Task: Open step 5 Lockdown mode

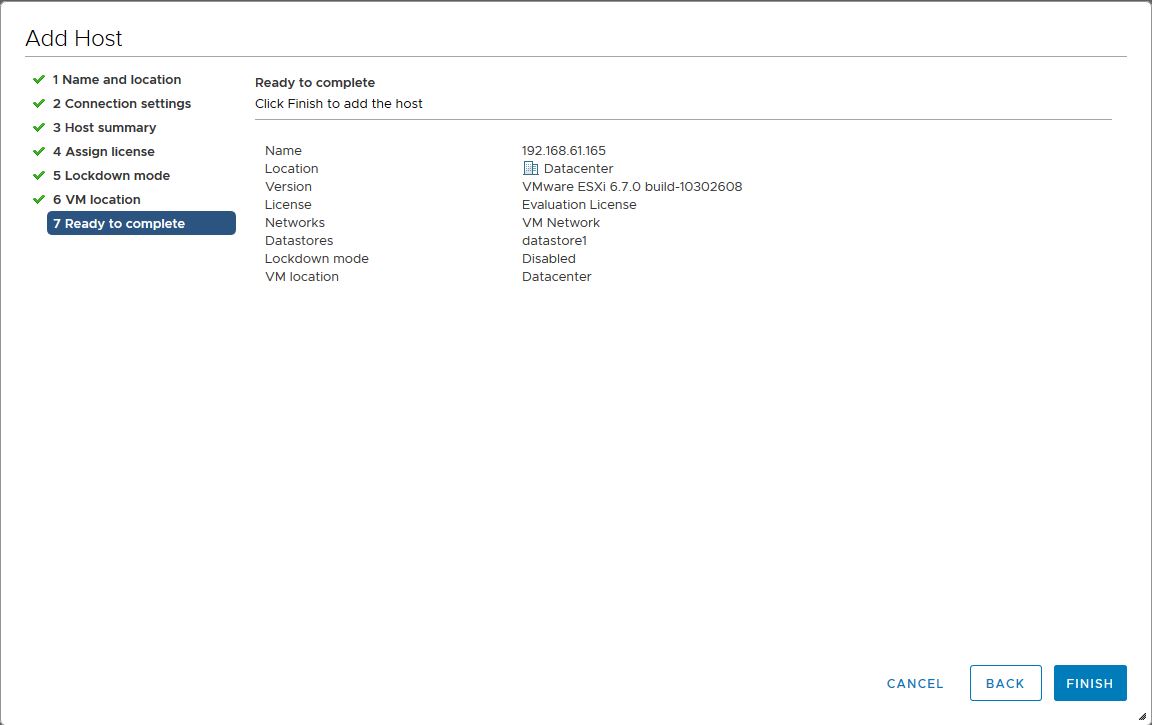Action: coord(111,176)
